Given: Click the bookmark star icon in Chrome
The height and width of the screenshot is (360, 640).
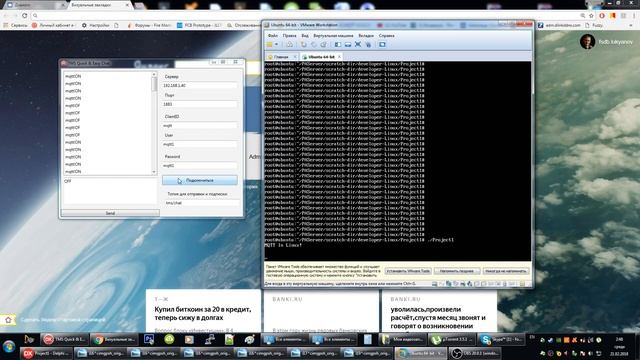Looking at the screenshot, I should click(591, 15).
